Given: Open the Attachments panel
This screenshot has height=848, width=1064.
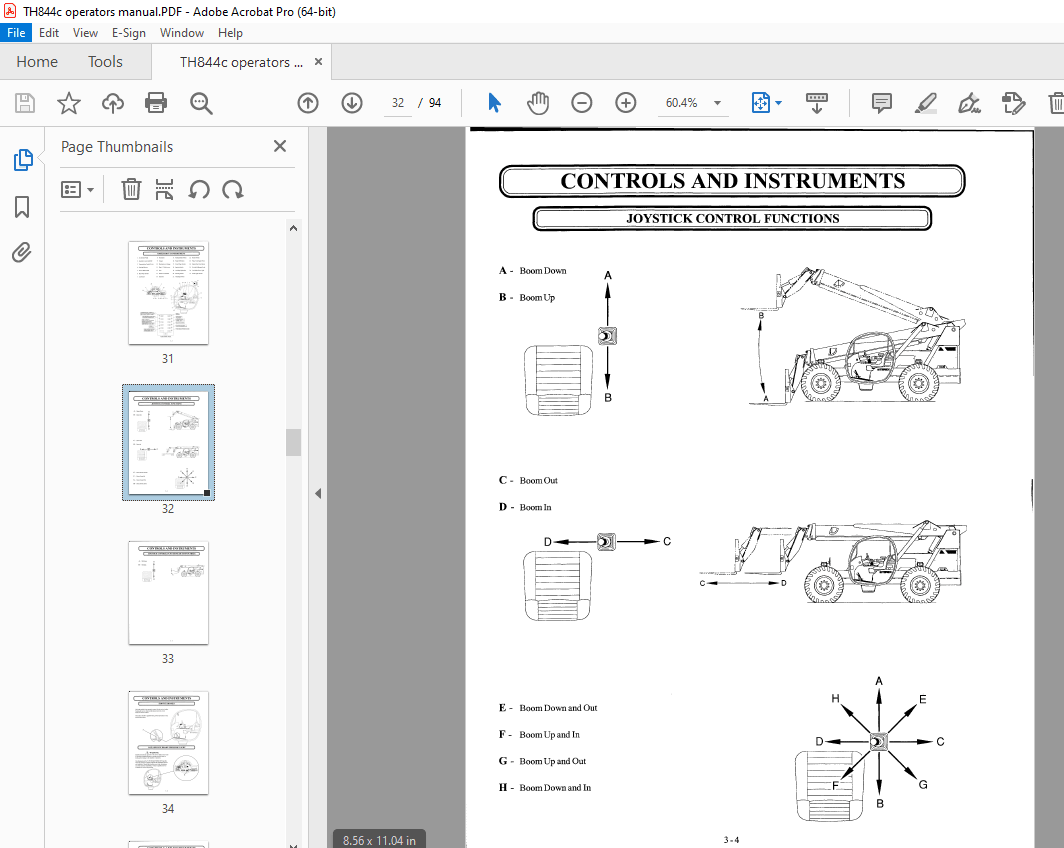Looking at the screenshot, I should [22, 253].
